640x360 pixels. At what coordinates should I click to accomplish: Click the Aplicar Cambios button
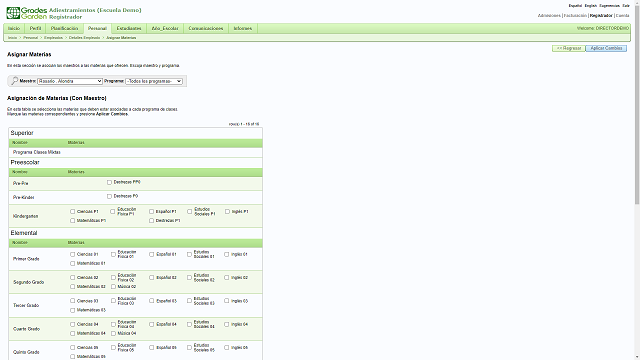(x=606, y=48)
